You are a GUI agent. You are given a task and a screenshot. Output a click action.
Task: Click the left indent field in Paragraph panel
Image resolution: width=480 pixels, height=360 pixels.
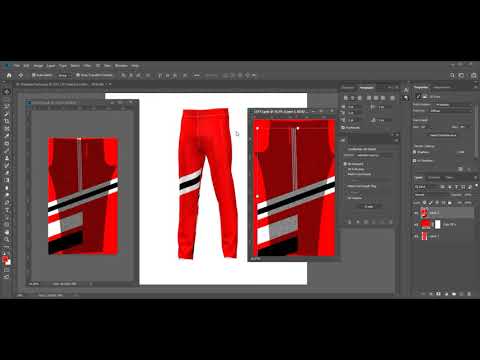(354, 107)
